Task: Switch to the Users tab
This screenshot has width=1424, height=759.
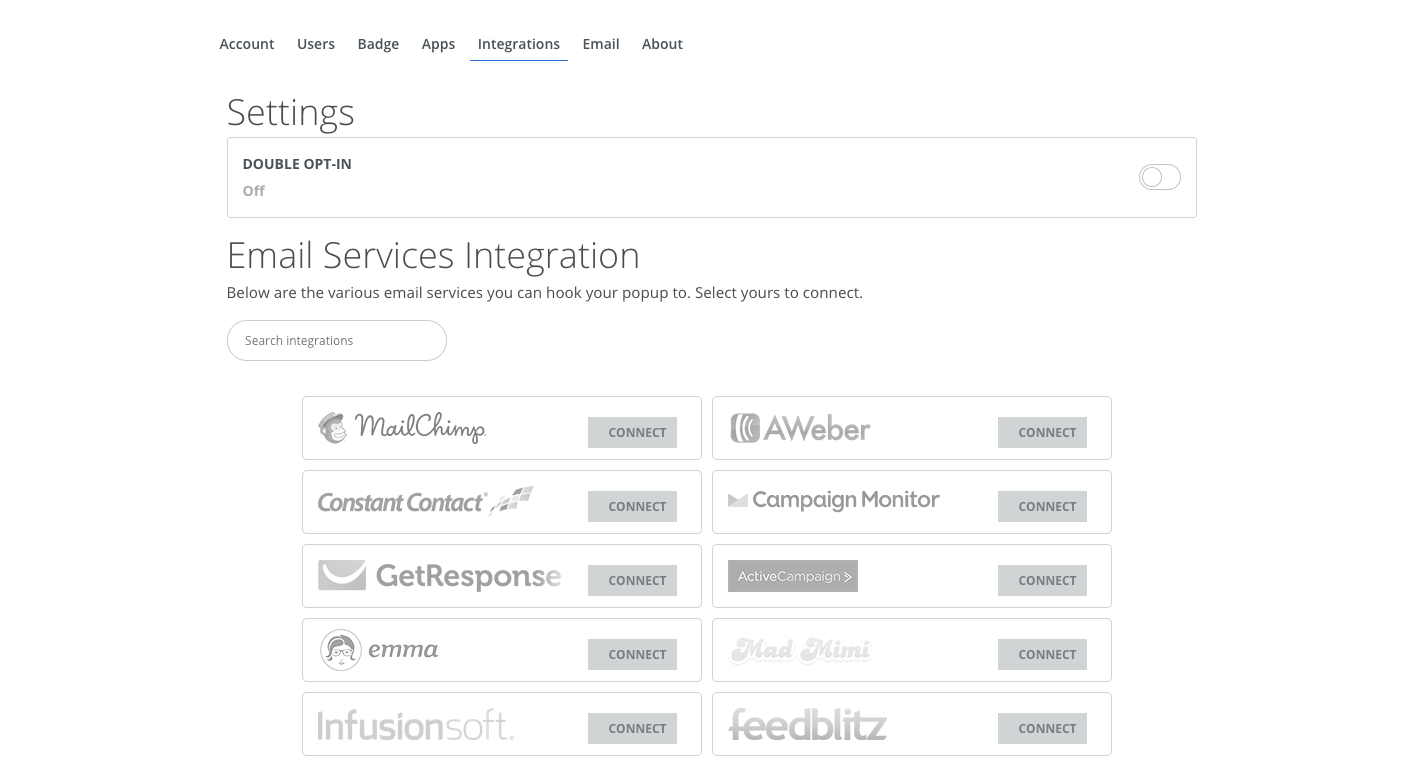Action: [x=316, y=44]
